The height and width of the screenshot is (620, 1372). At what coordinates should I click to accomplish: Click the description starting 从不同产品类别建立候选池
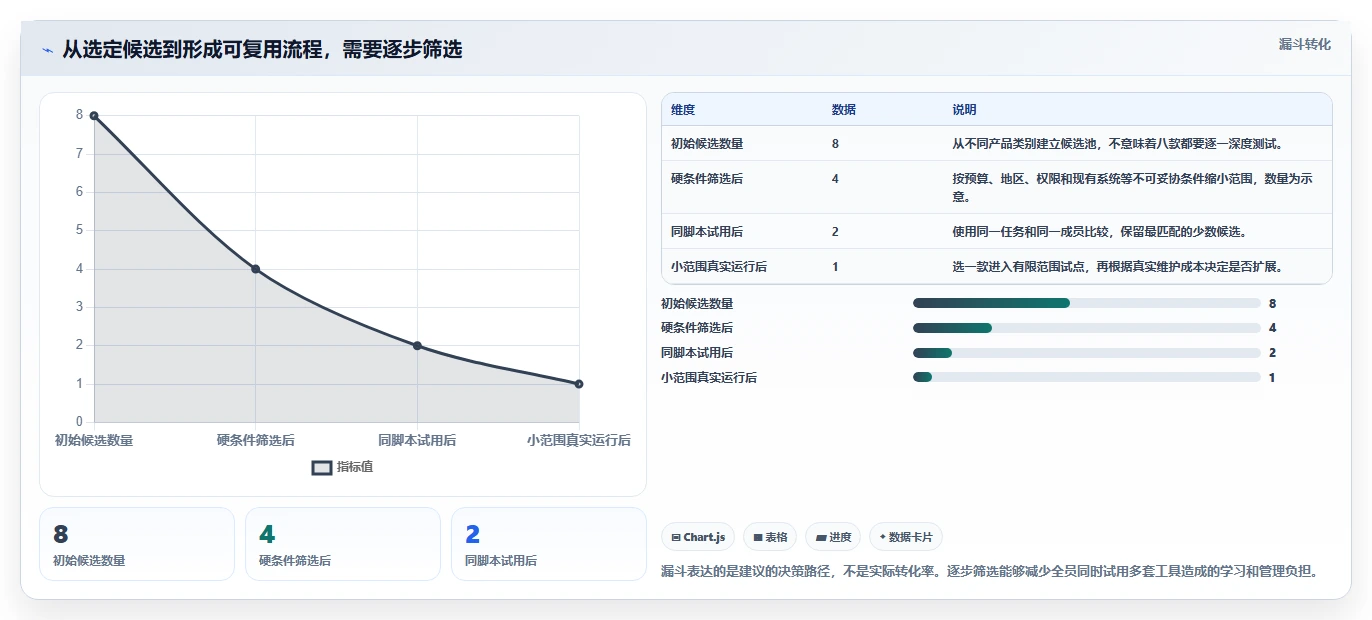(1117, 144)
